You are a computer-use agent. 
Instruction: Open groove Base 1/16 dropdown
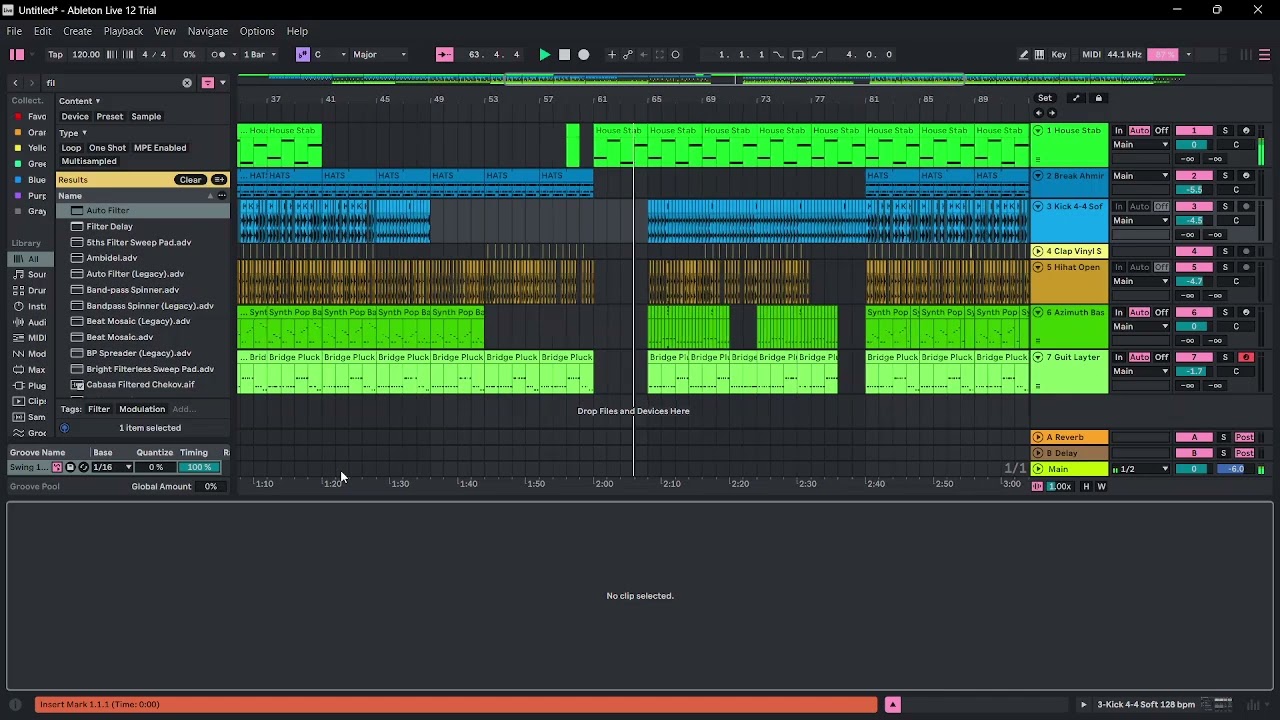pos(112,468)
